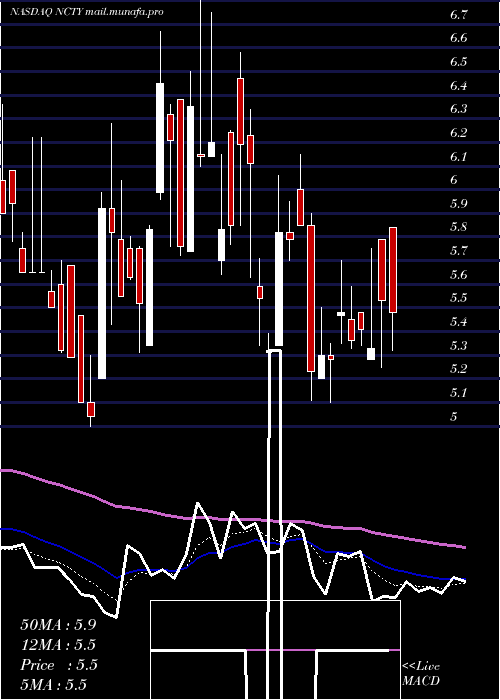The width and height of the screenshot is (500, 700).
Task: Click the 6 price axis label
Action: point(454,180)
